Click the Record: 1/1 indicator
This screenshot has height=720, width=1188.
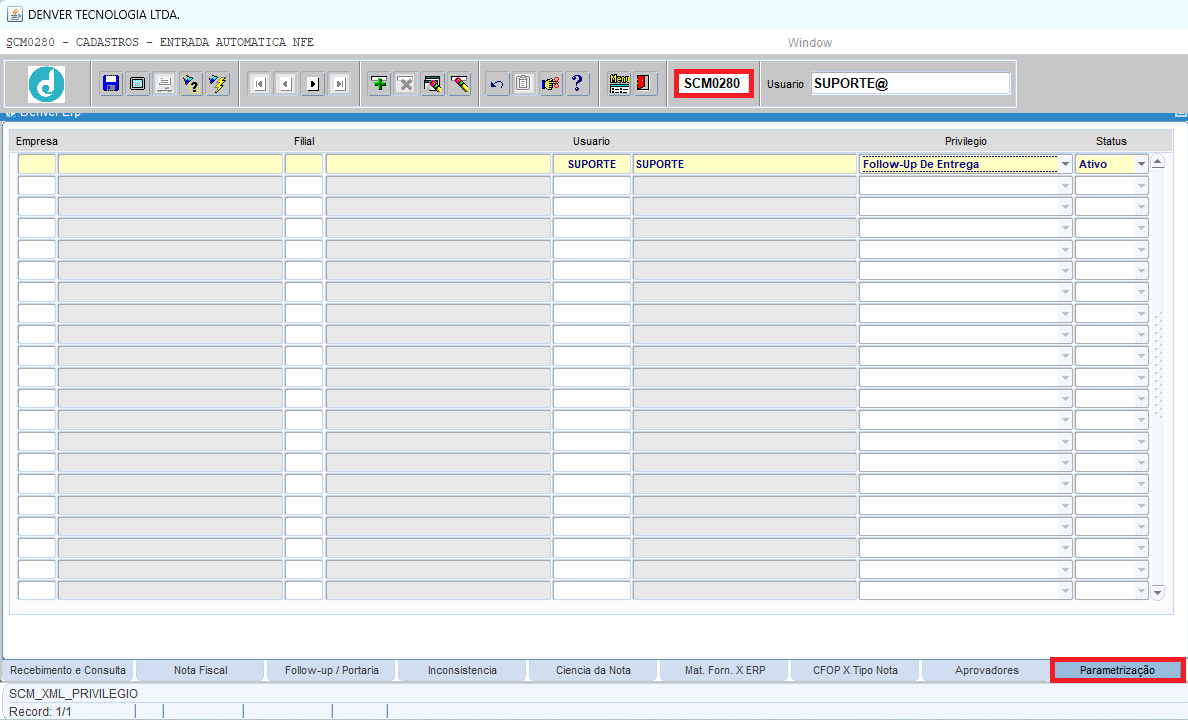pyautogui.click(x=40, y=712)
